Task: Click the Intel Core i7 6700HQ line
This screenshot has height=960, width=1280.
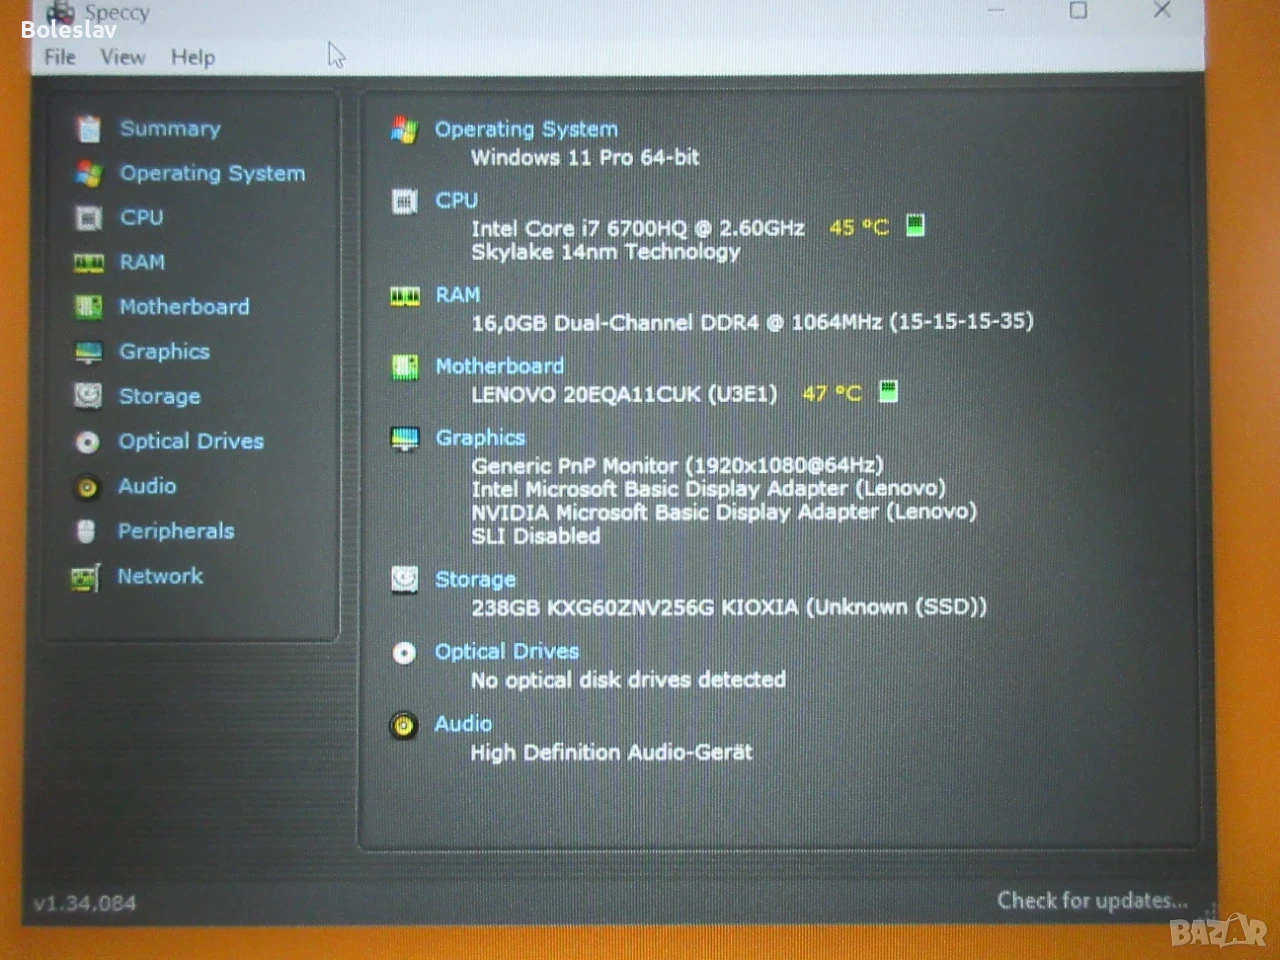Action: [x=638, y=228]
